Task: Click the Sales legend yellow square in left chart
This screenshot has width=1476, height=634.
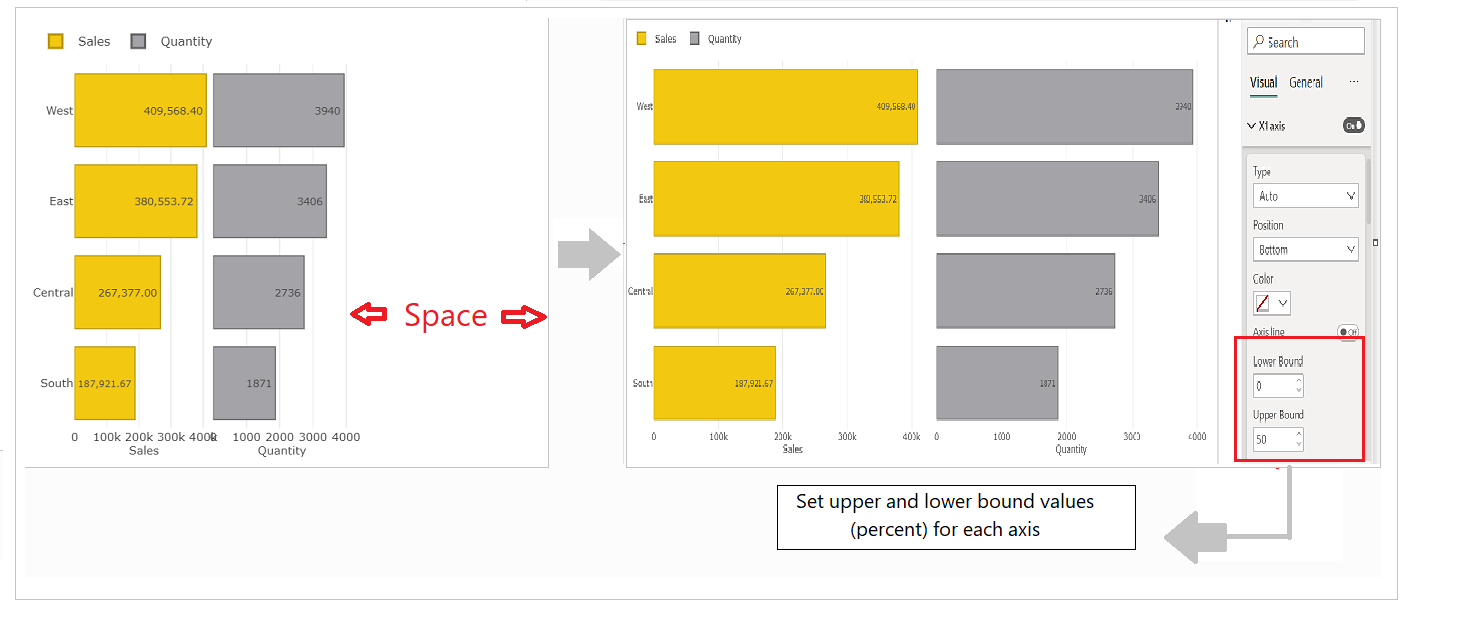Action: 56,41
